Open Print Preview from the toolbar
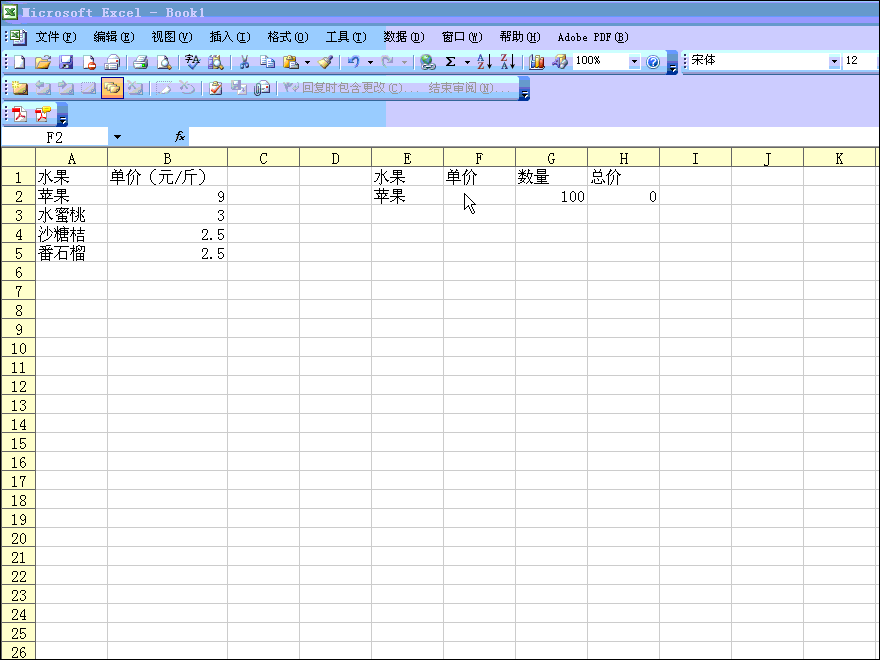Image resolution: width=880 pixels, height=660 pixels. (x=164, y=62)
